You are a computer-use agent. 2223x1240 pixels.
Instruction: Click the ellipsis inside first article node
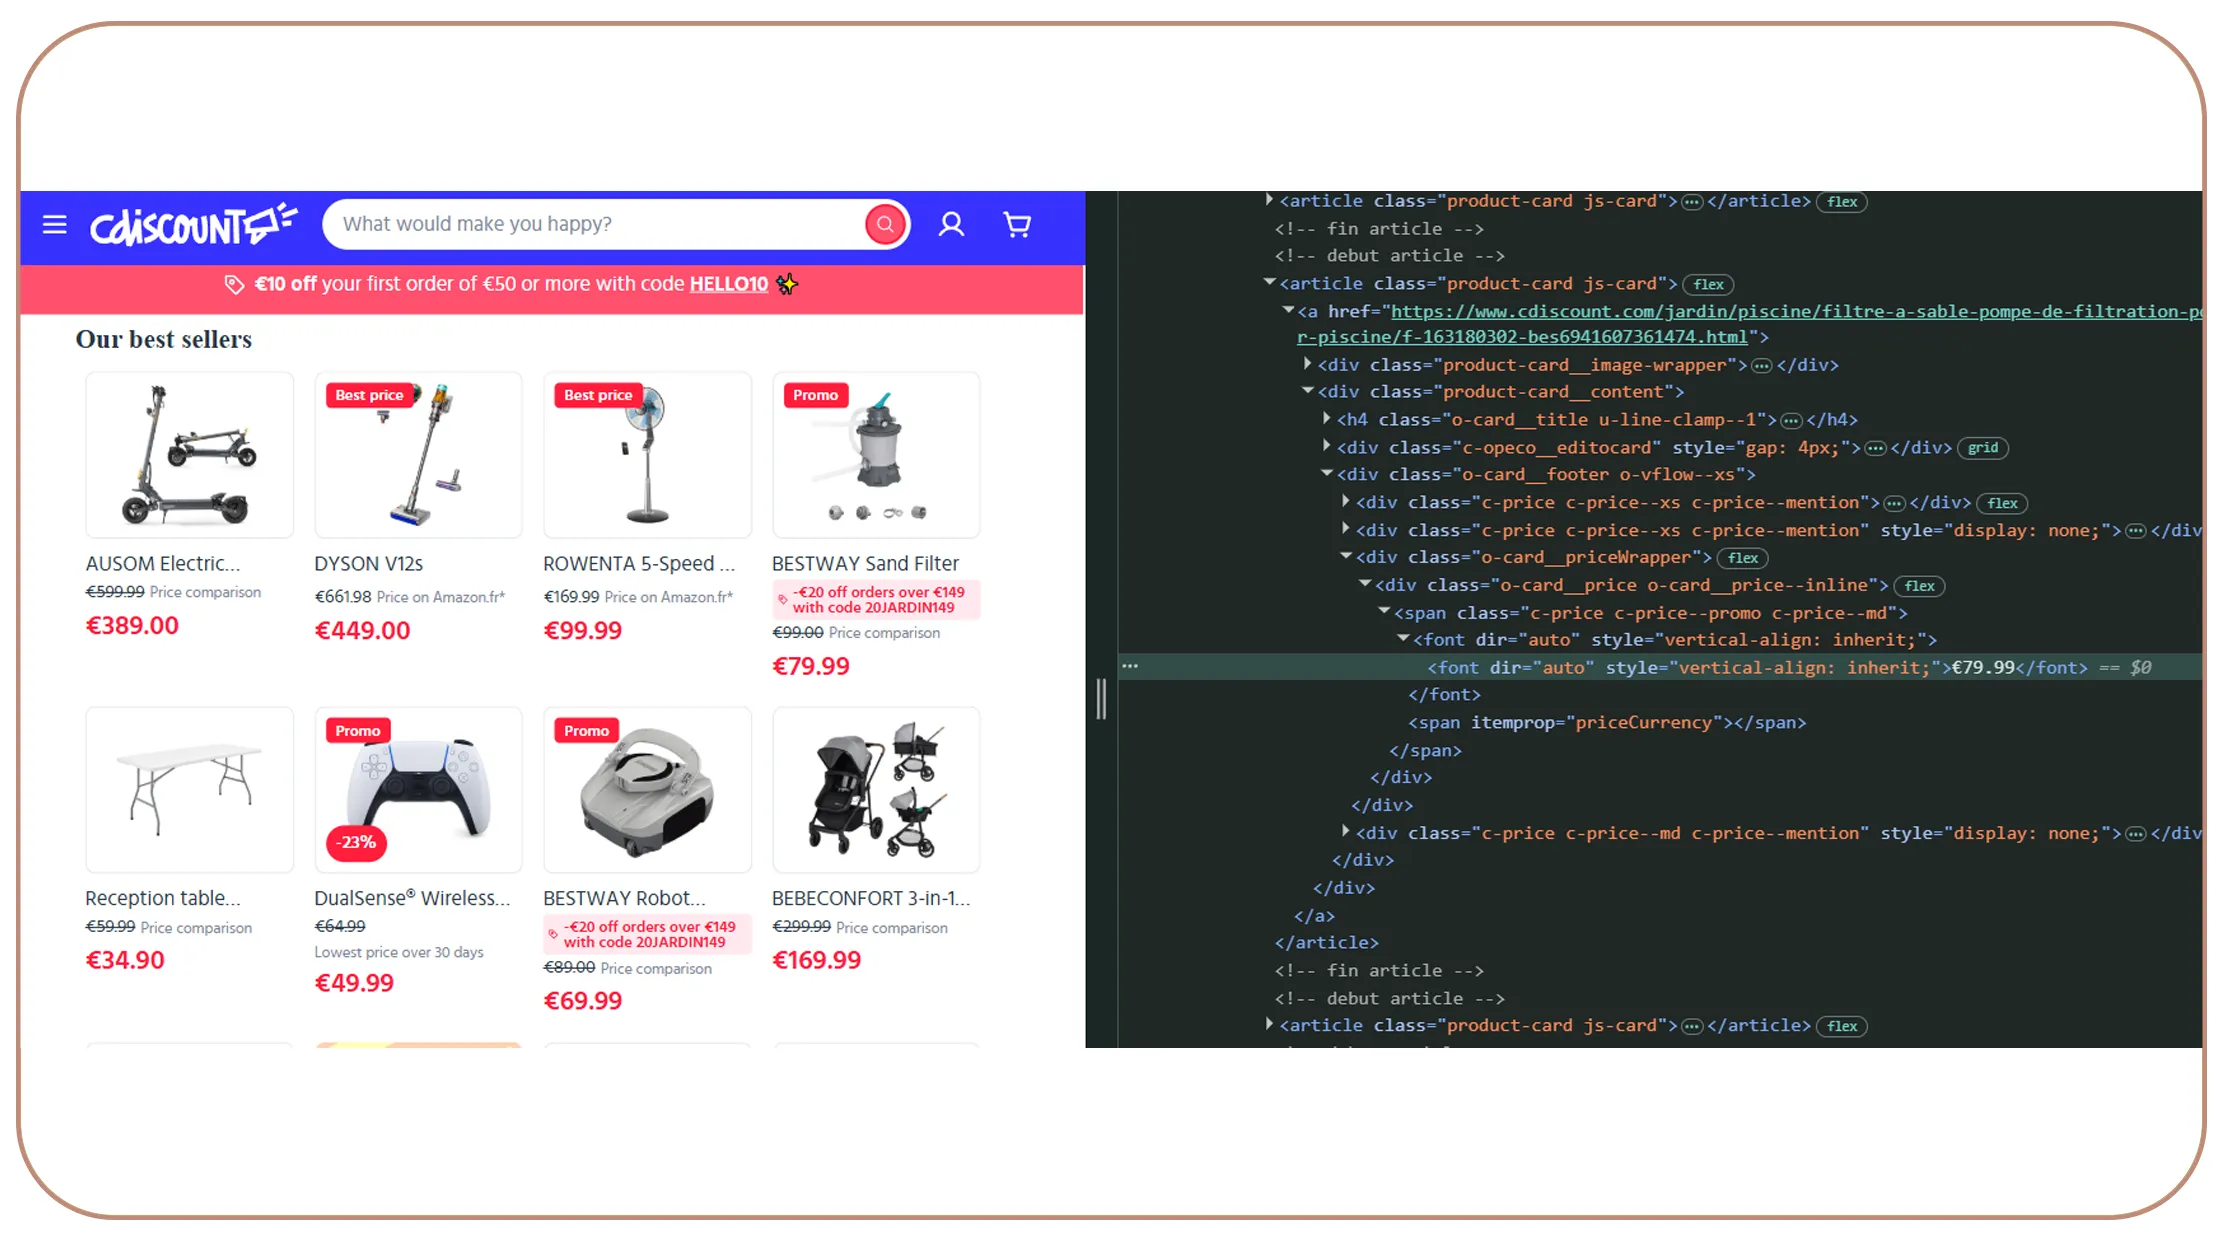[x=1692, y=202]
